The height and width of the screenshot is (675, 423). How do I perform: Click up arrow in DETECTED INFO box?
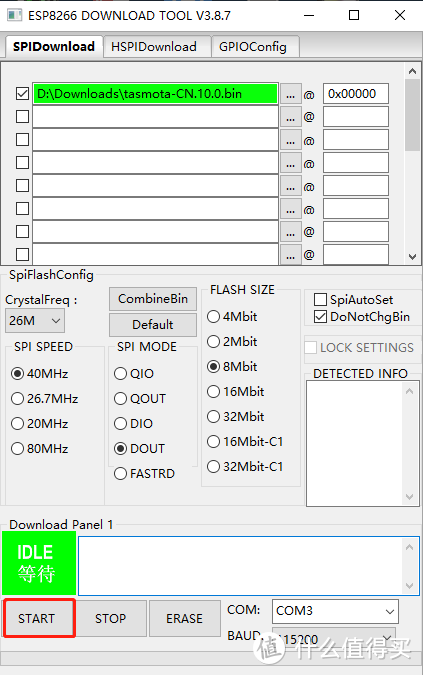pyautogui.click(x=409, y=391)
